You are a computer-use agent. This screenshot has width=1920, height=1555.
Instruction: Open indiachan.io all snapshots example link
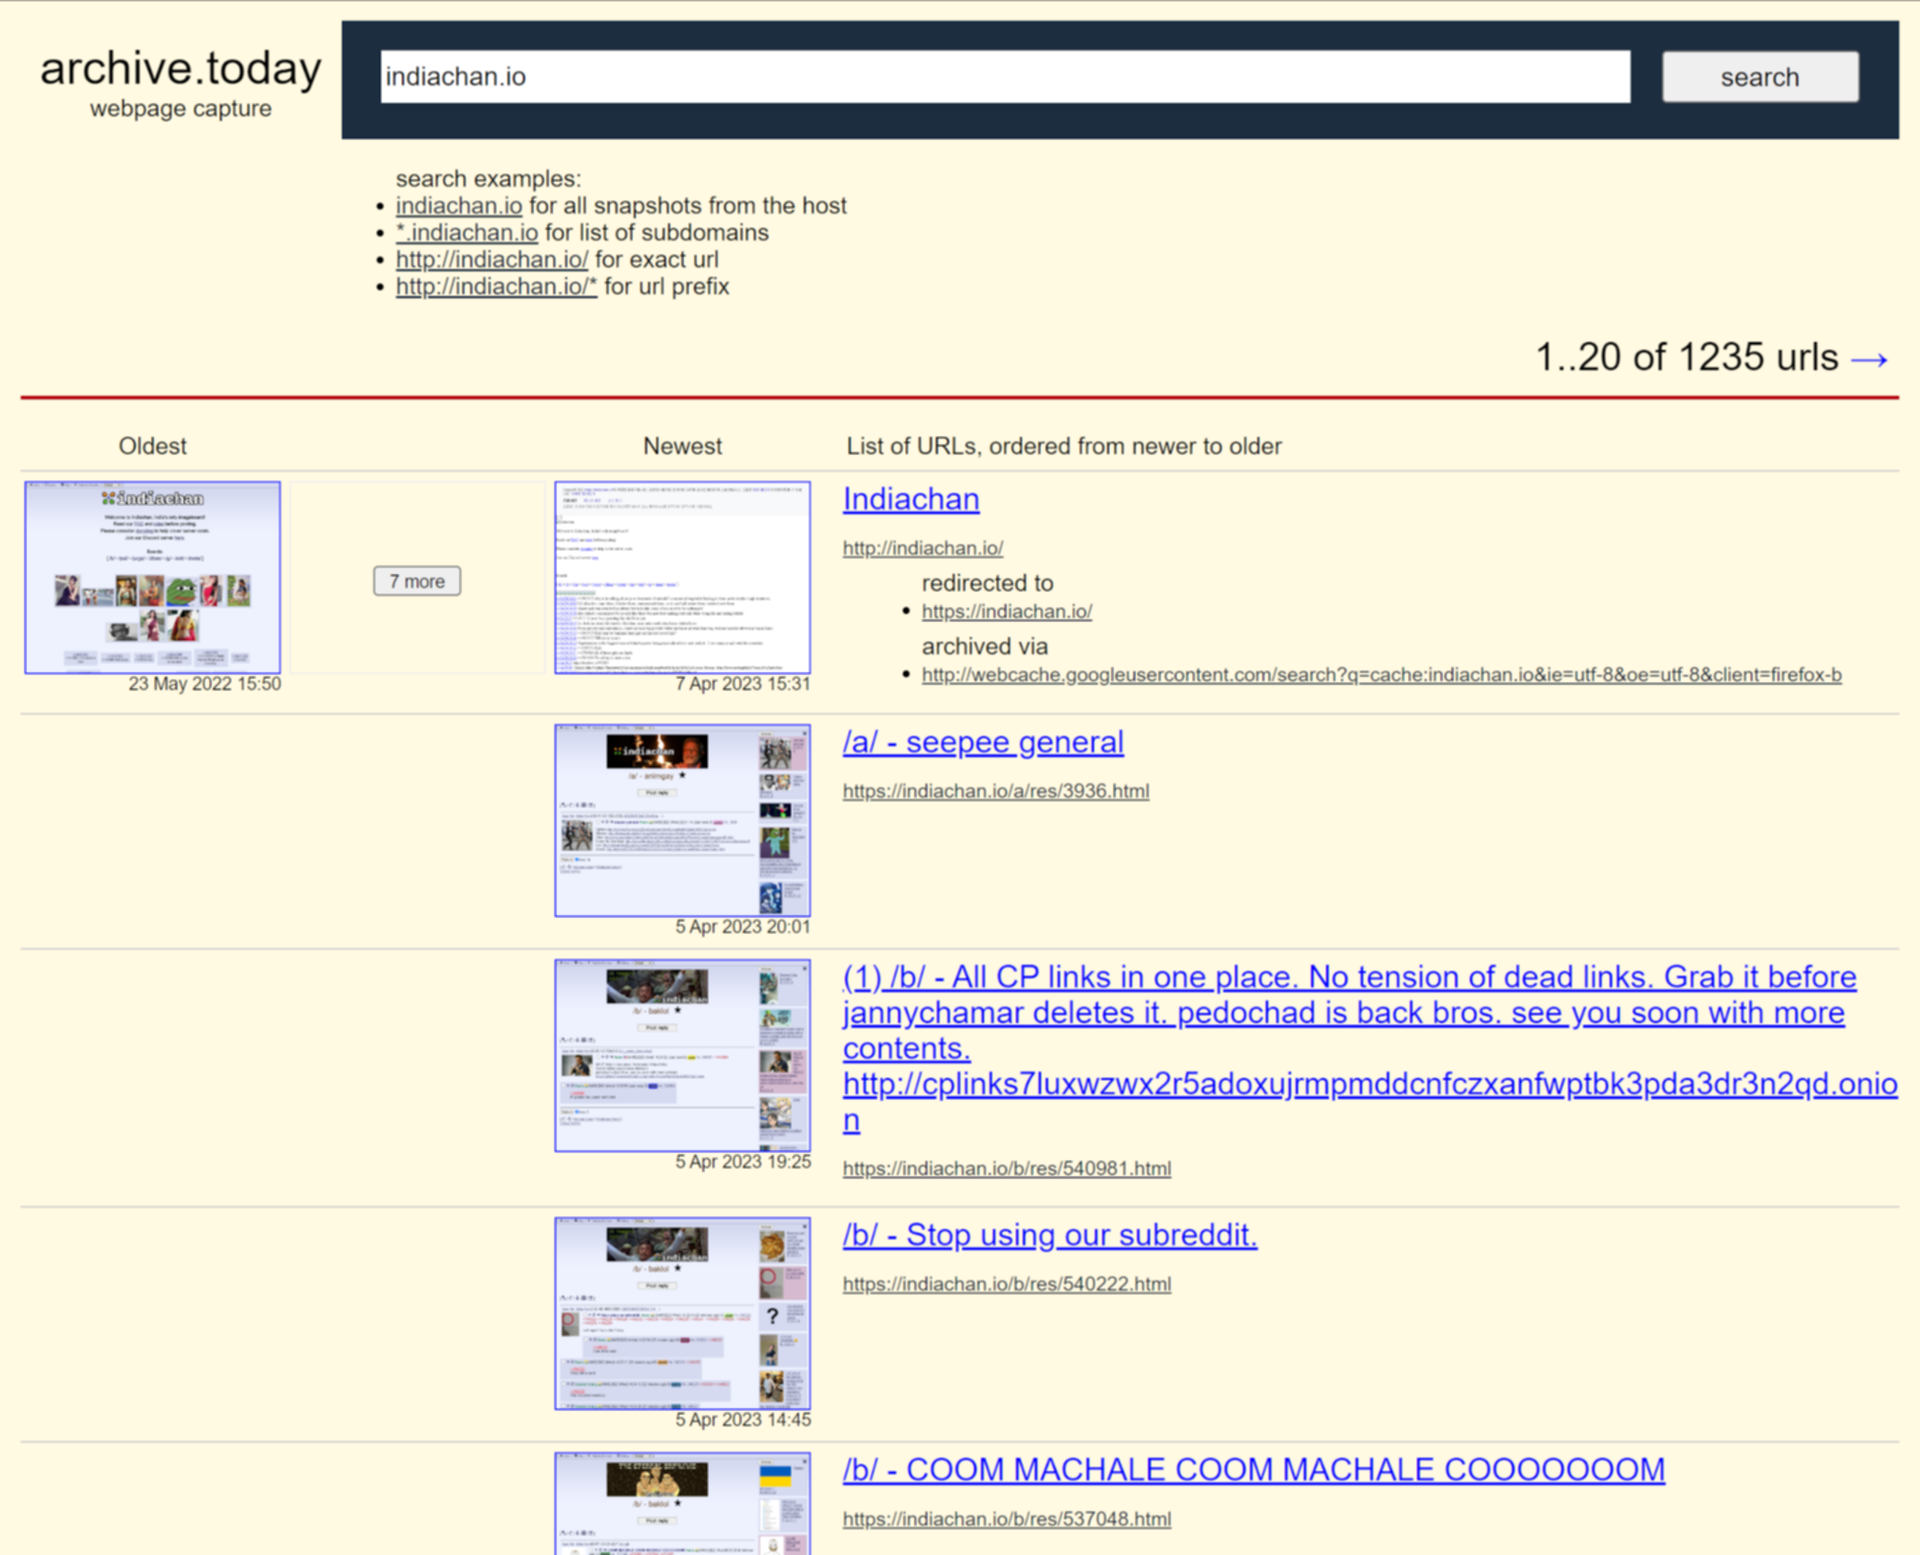click(459, 205)
